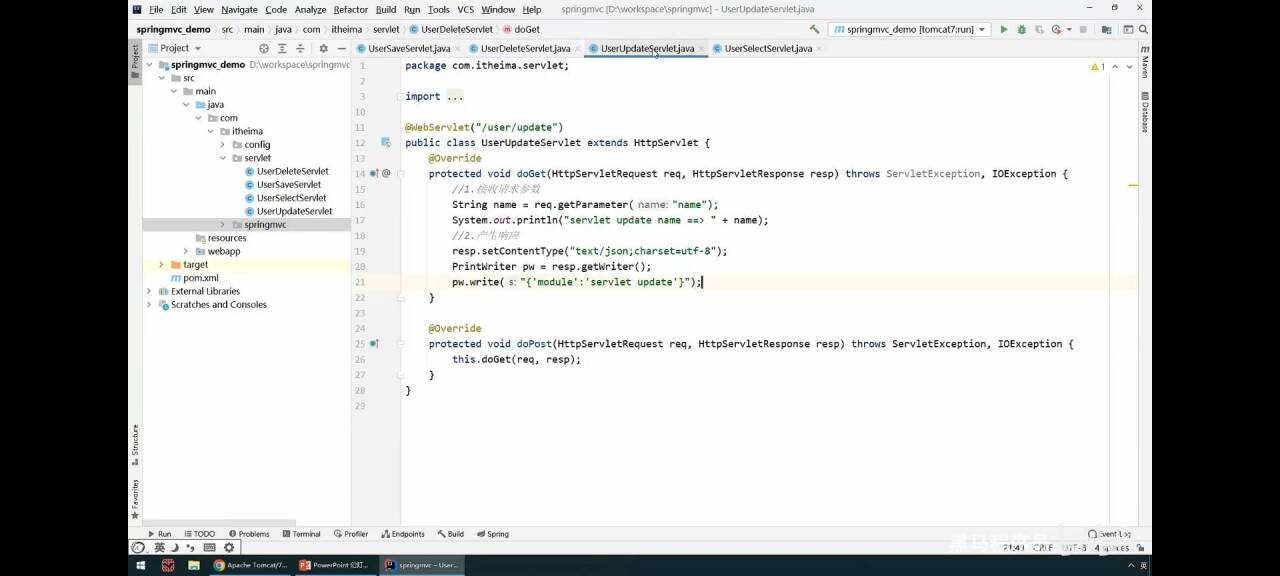Image resolution: width=1280 pixels, height=576 pixels.
Task: Expand the webapp folder
Action: (x=186, y=251)
